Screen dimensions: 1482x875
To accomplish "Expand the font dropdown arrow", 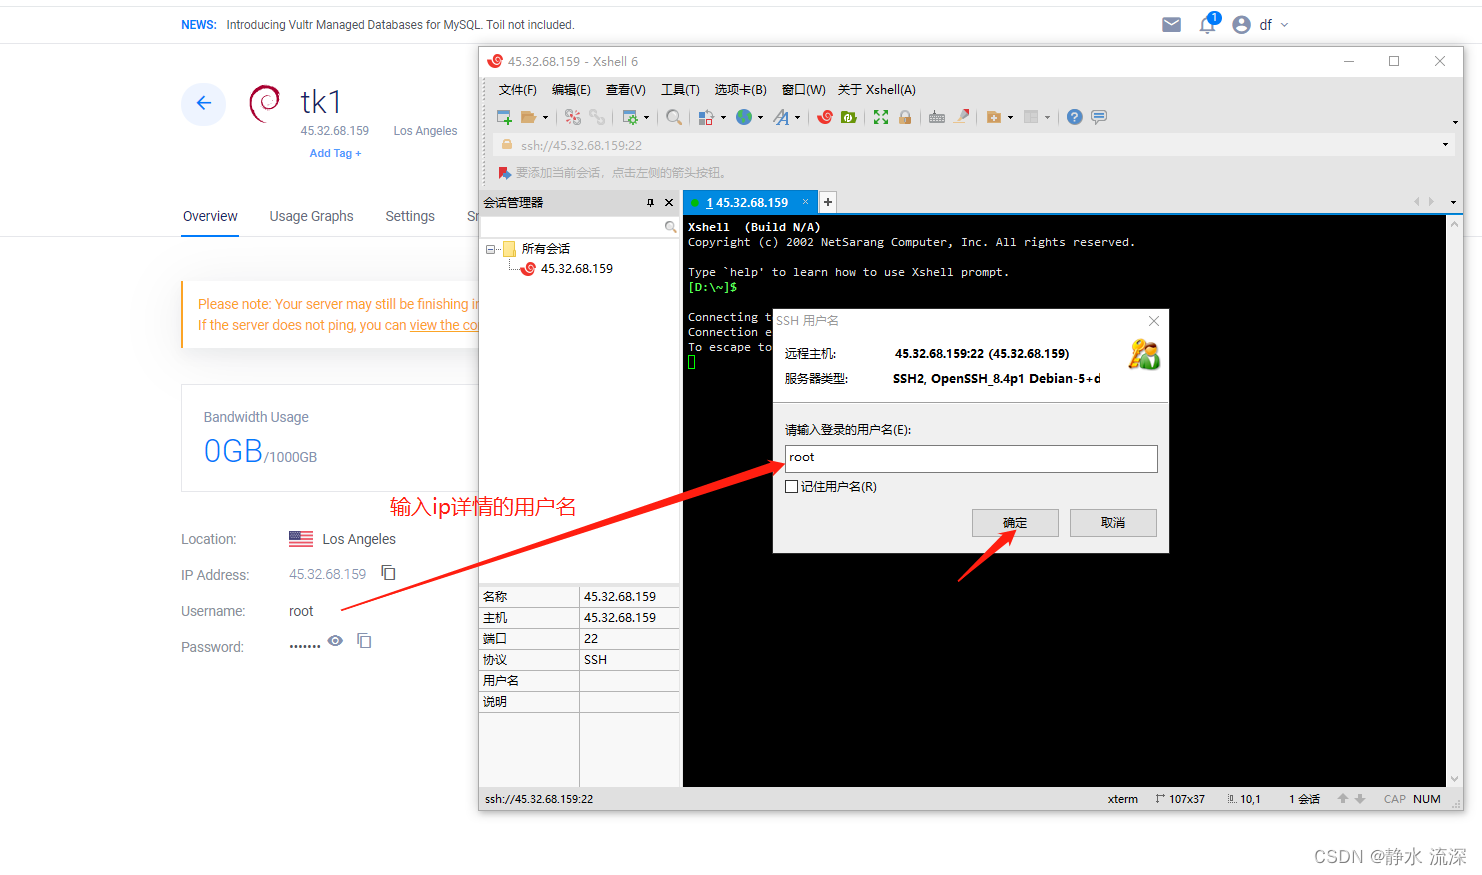I will pyautogui.click(x=797, y=118).
